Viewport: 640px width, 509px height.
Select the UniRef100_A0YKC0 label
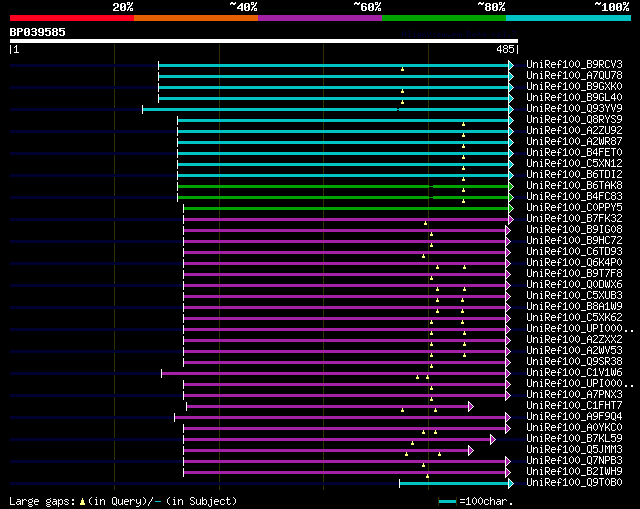(574, 428)
